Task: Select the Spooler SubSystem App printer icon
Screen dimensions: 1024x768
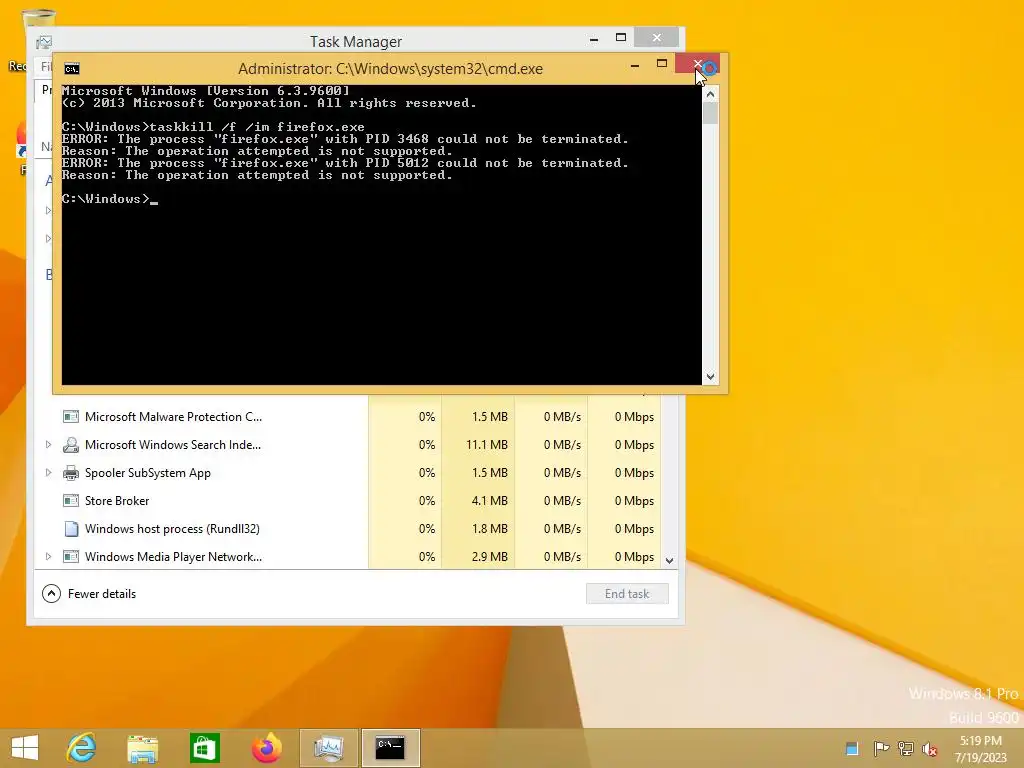Action: coord(71,473)
